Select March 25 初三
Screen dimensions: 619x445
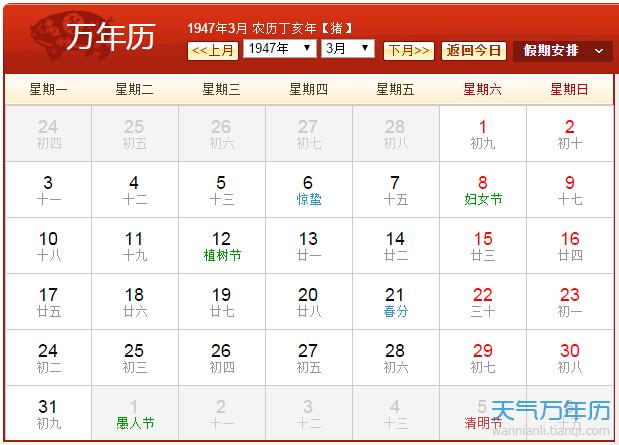pyautogui.click(x=135, y=358)
